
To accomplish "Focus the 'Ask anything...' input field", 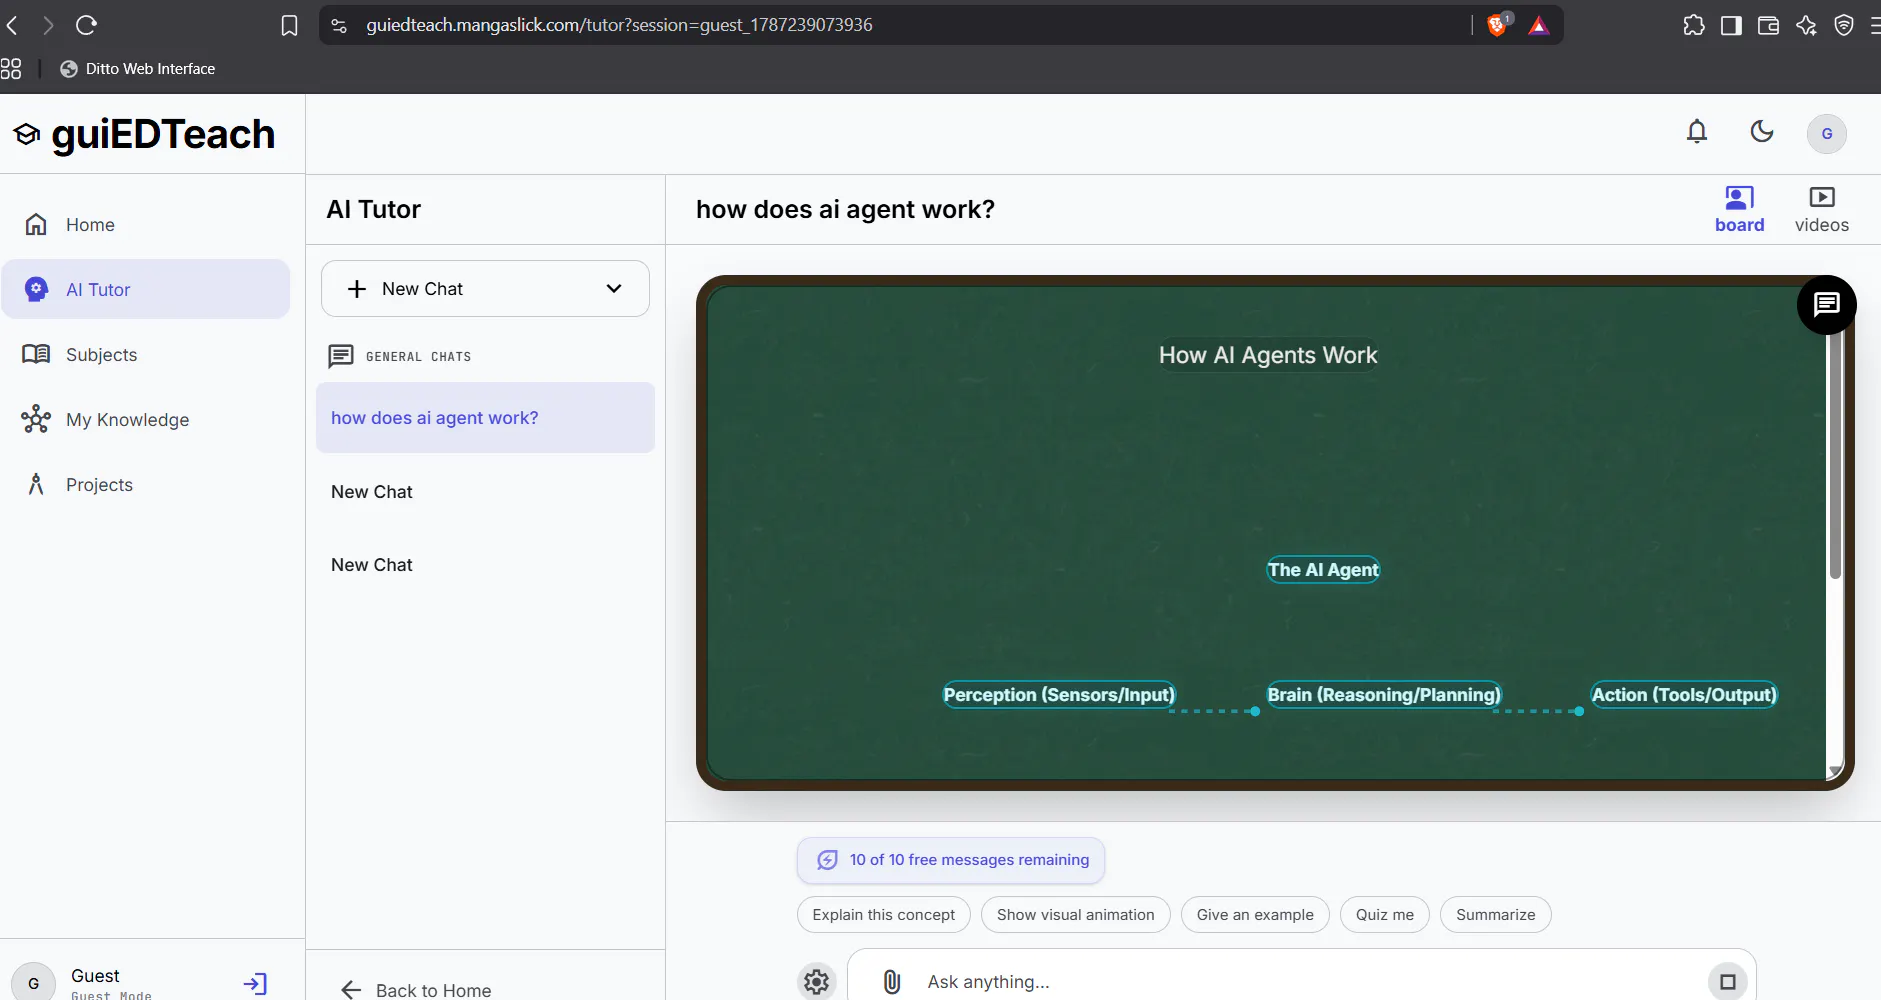I will point(1300,982).
